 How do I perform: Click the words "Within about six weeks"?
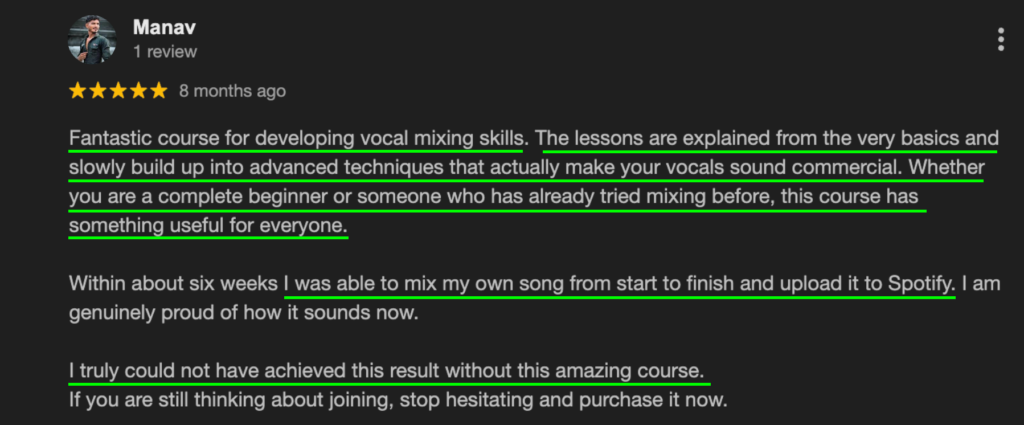coord(173,283)
